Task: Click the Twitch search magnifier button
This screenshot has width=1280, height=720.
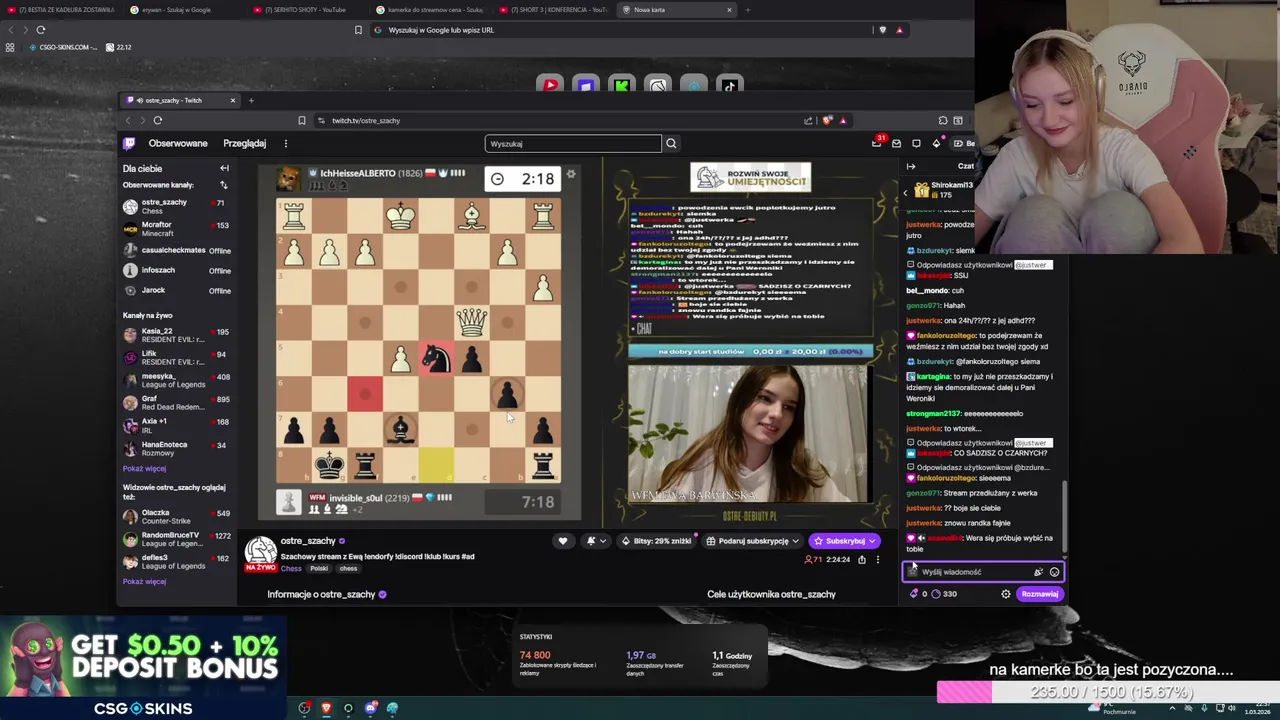Action: tap(671, 143)
